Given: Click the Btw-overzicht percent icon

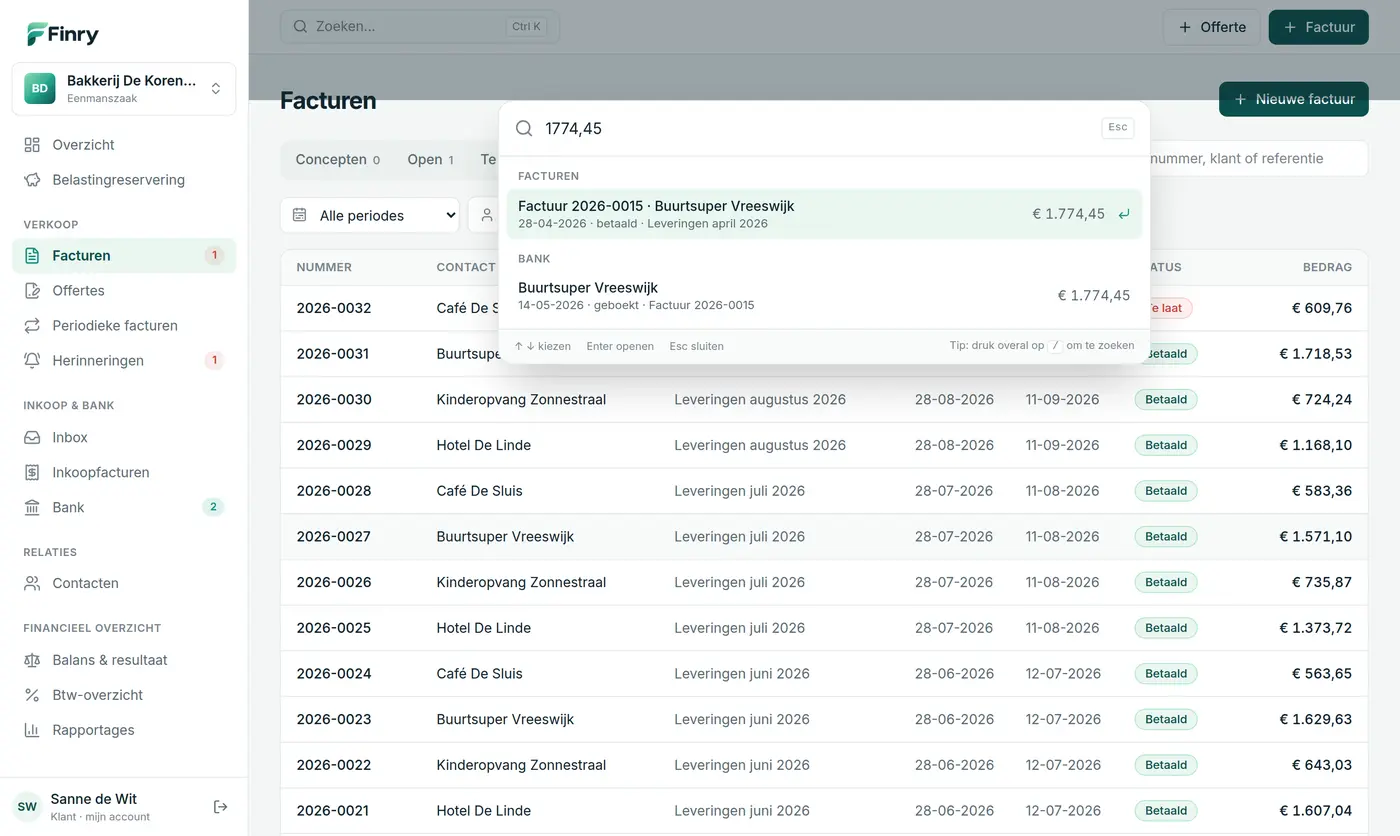Looking at the screenshot, I should [32, 696].
